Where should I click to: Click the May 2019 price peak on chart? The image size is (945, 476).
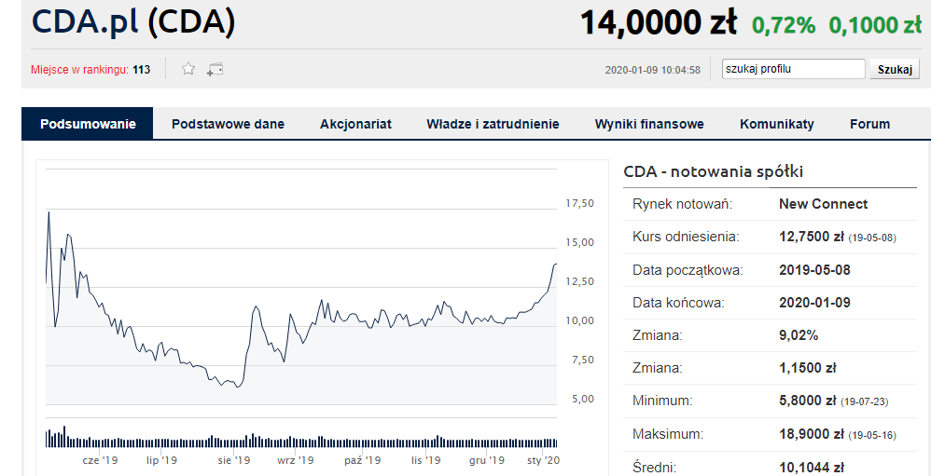(48, 213)
